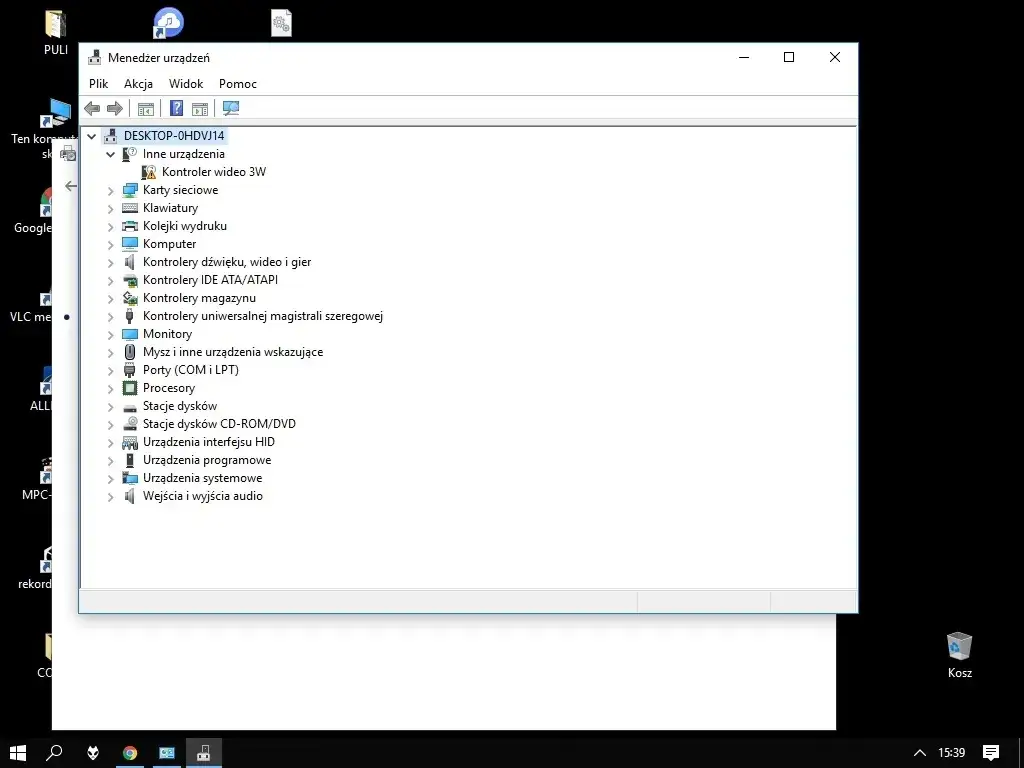
Task: Click the Urządzenia interfejsu HID icon
Action: click(130, 442)
